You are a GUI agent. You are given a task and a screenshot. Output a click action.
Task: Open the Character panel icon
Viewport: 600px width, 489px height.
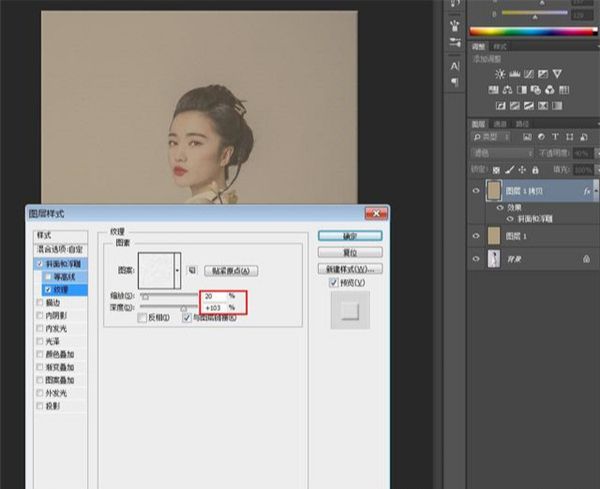click(455, 66)
